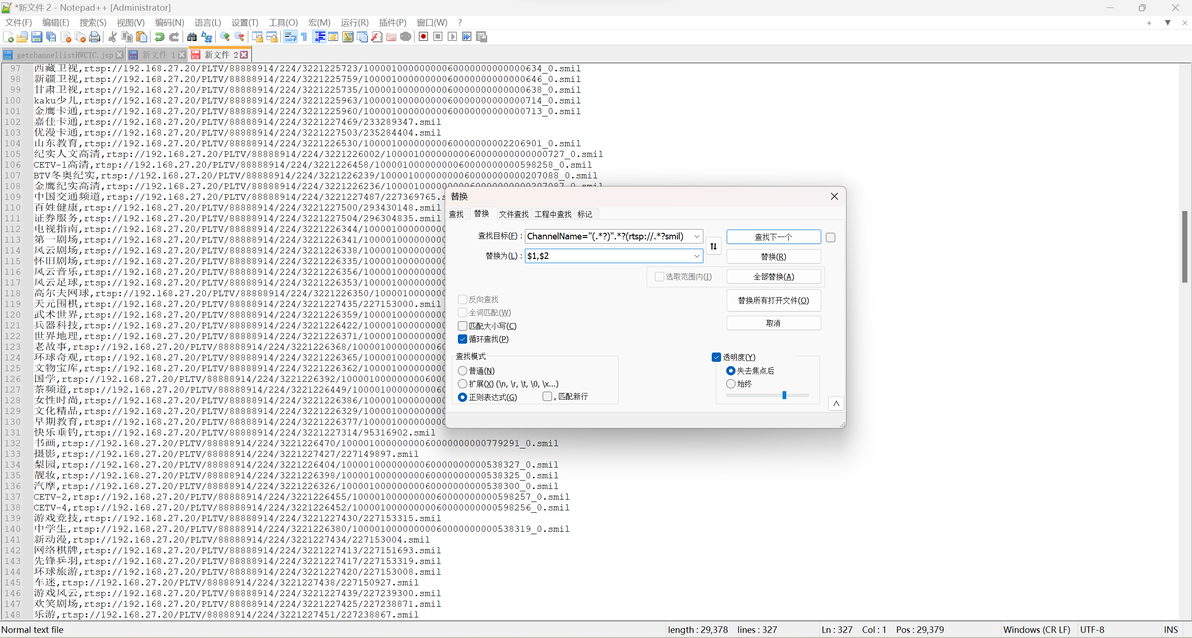
Task: Click the Close file toolbar icon
Action: [x=66, y=37]
